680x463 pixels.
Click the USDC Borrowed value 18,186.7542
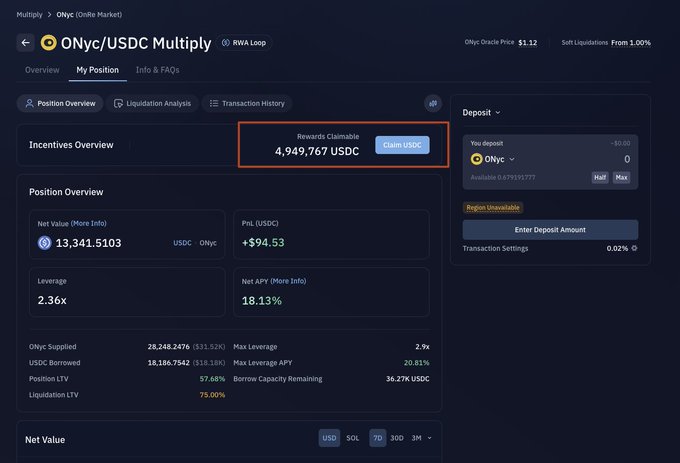(168, 363)
